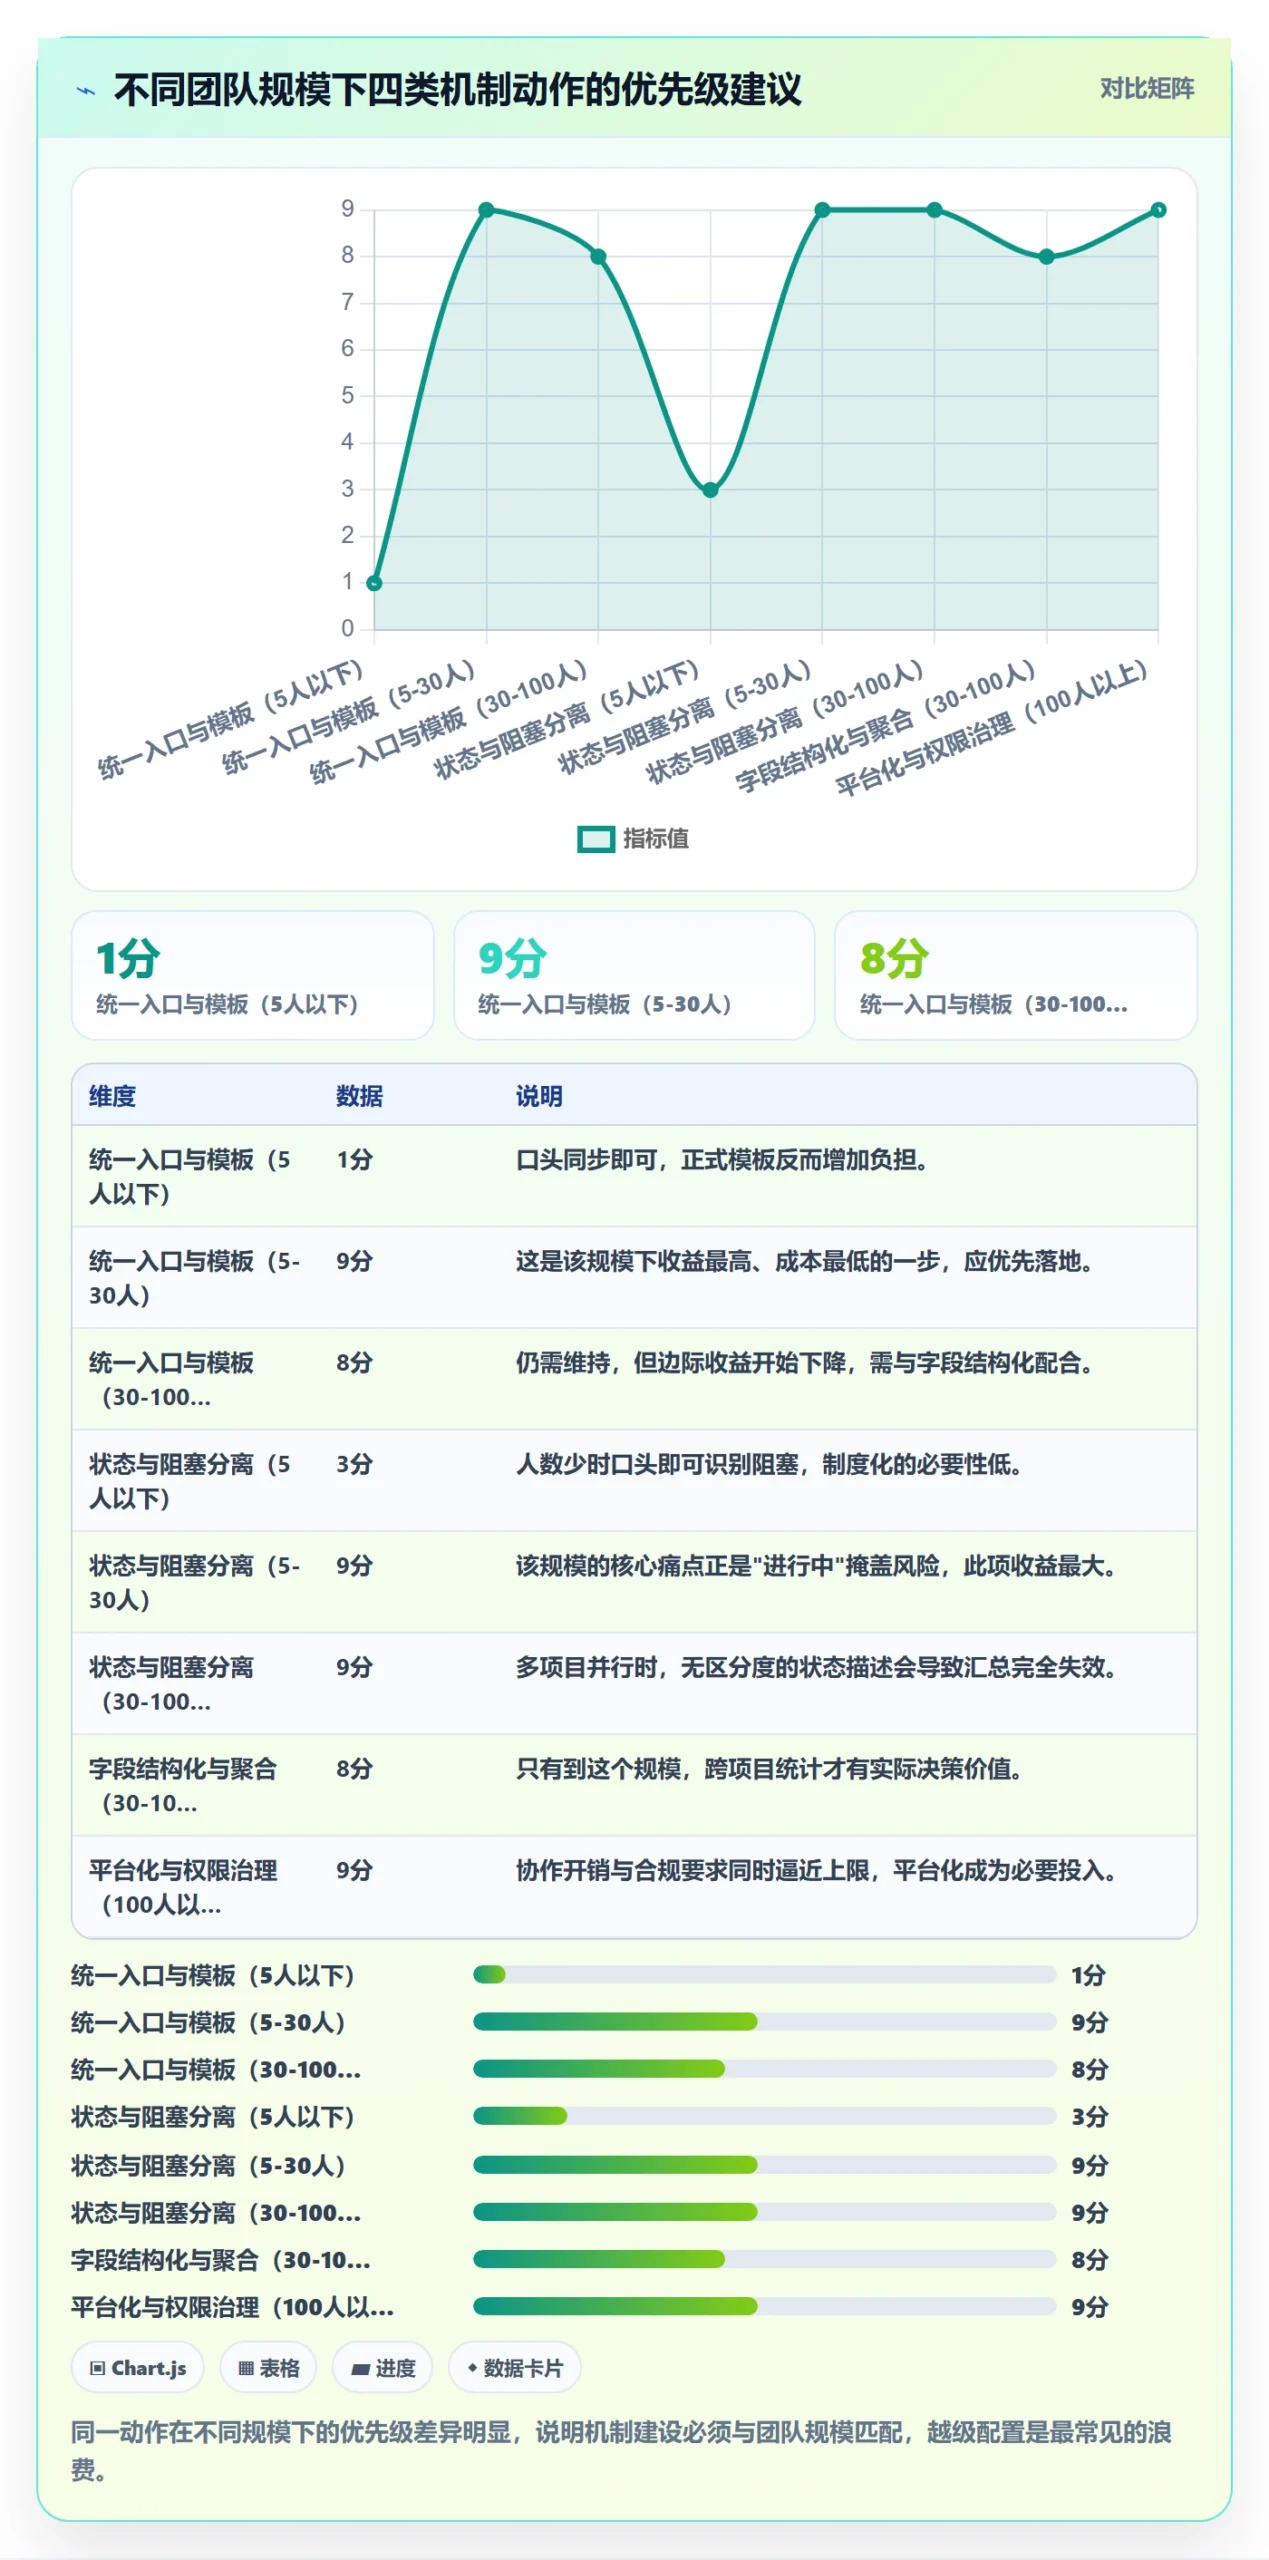Open the 1分 data card

(253, 975)
